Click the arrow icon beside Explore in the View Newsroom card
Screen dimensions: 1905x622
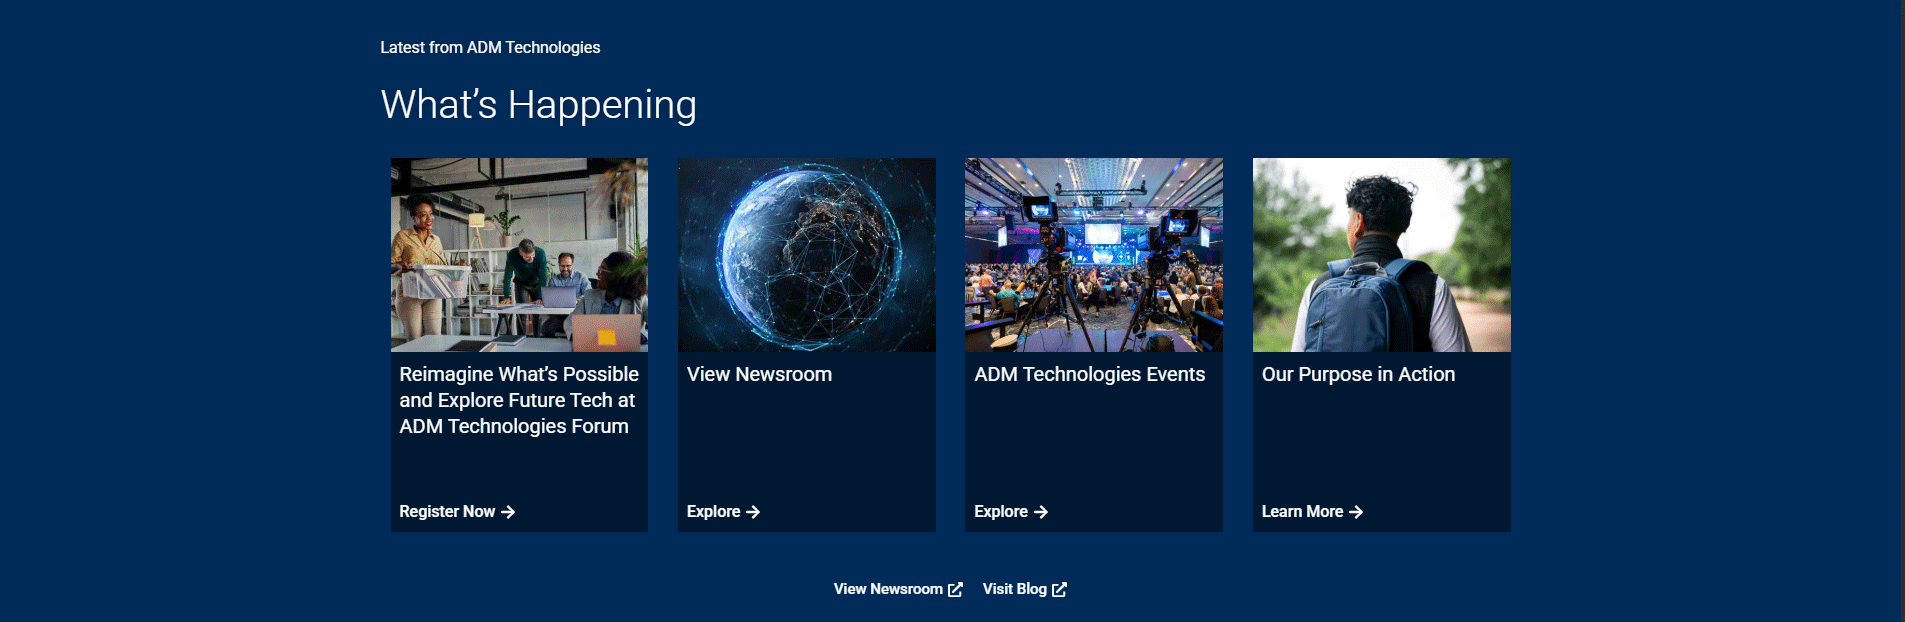pyautogui.click(x=753, y=512)
